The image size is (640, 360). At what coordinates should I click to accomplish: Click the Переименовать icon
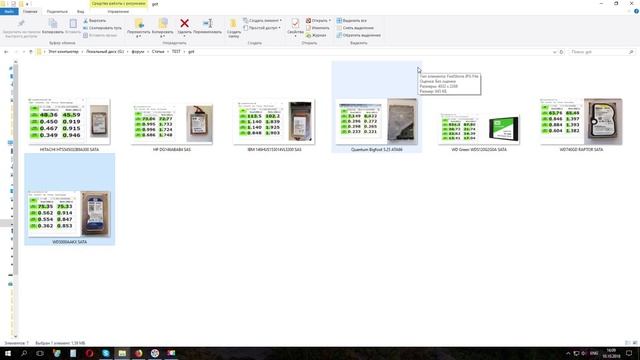(x=207, y=23)
